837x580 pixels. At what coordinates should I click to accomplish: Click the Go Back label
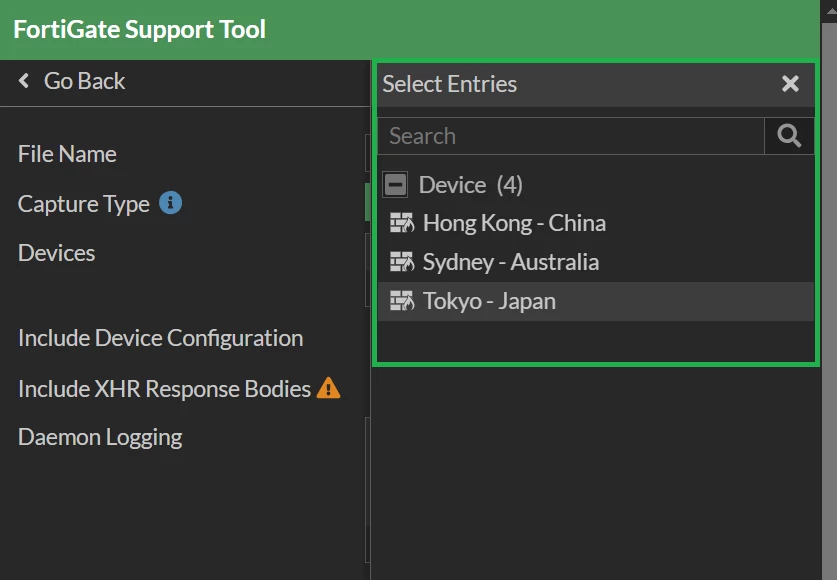(x=84, y=82)
